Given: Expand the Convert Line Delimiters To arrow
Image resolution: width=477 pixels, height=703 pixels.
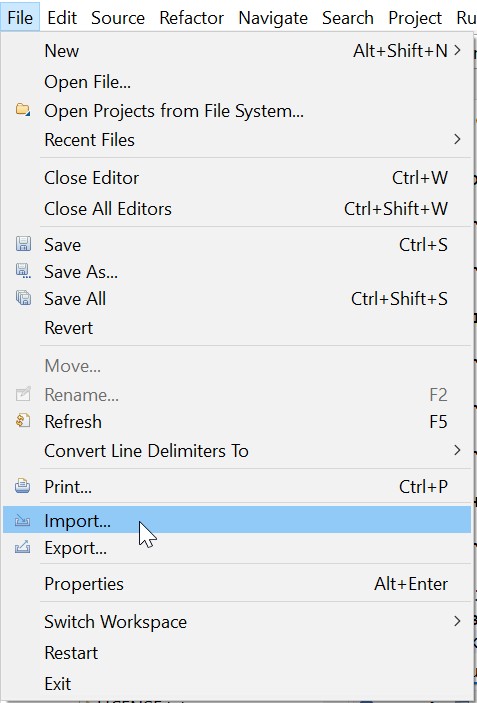Looking at the screenshot, I should (457, 450).
